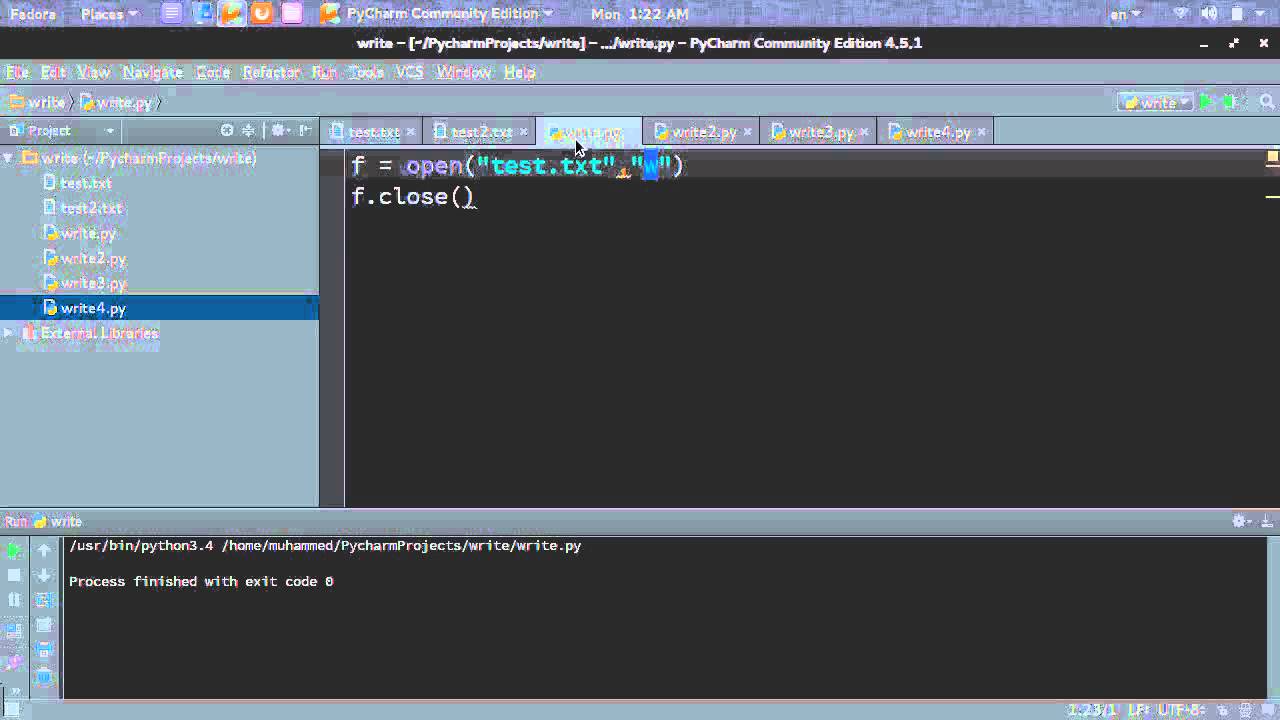
Task: Open the Project view selector dropdown
Action: coord(61,131)
